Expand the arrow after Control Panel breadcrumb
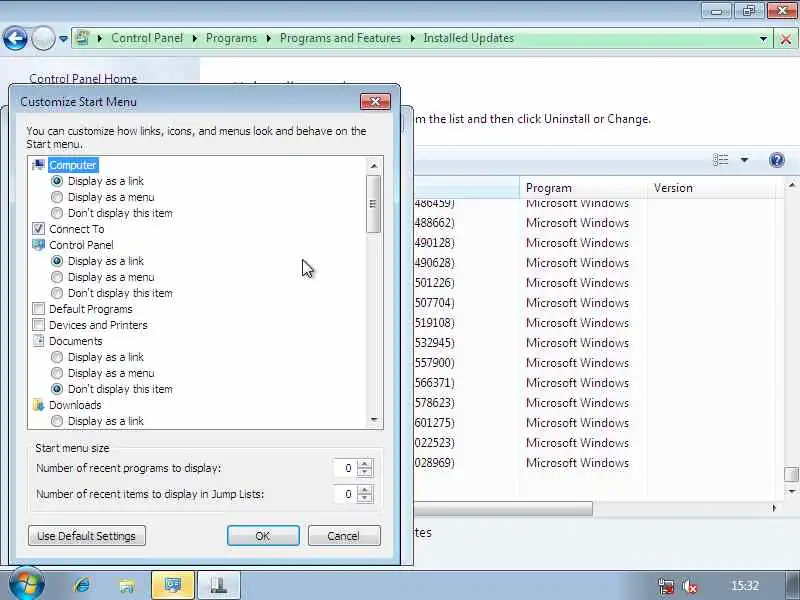 (x=194, y=38)
